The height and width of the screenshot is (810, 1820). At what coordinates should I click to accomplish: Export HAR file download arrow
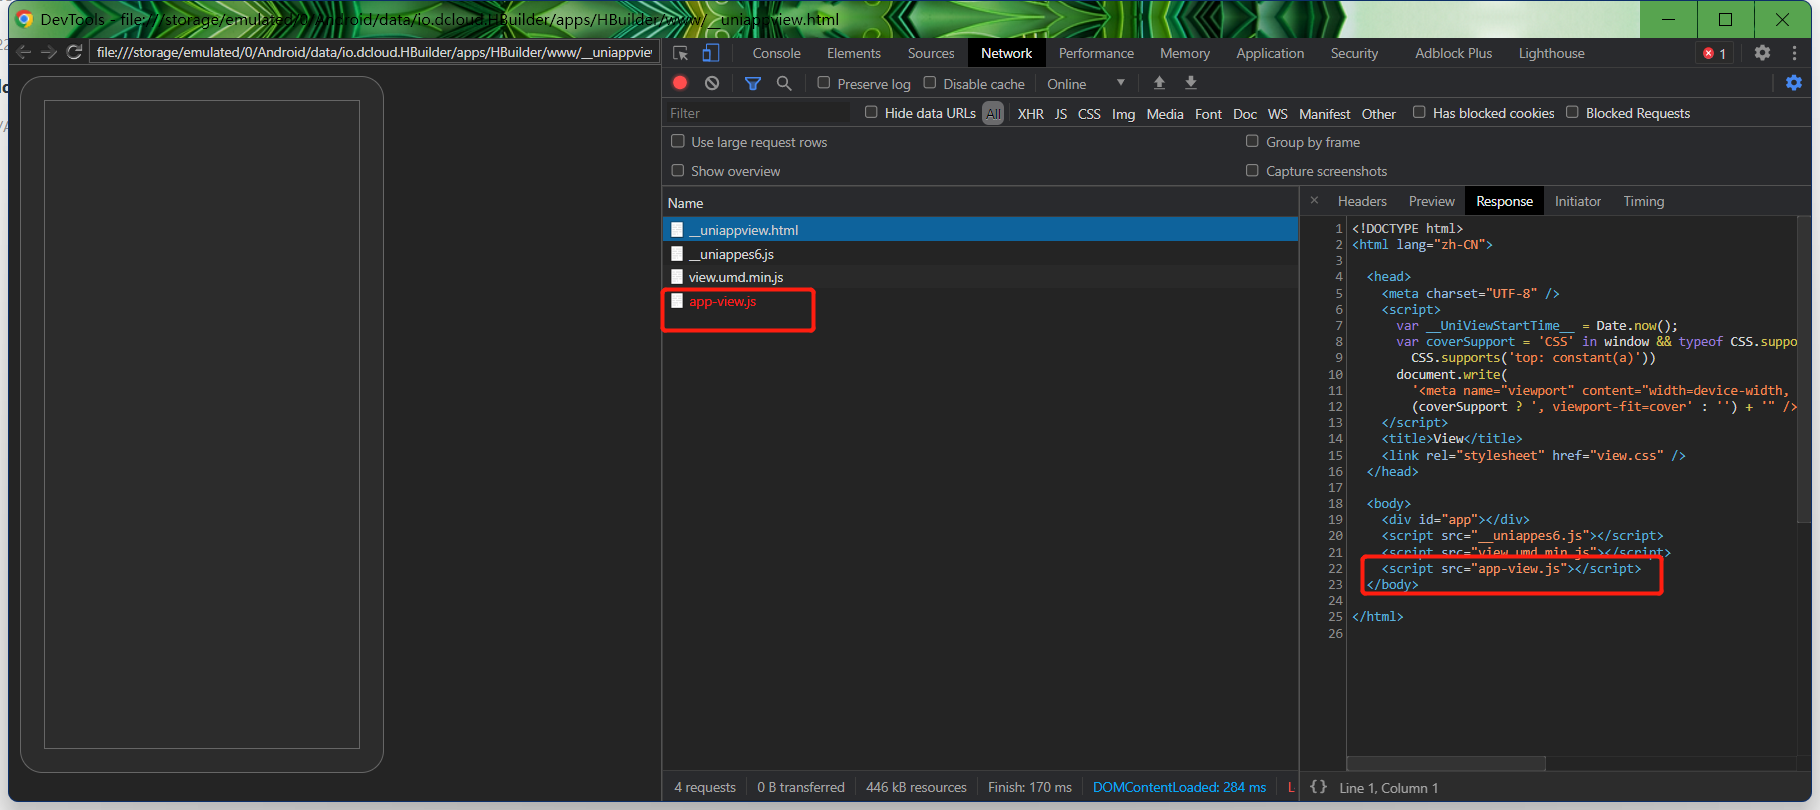[x=1191, y=83]
